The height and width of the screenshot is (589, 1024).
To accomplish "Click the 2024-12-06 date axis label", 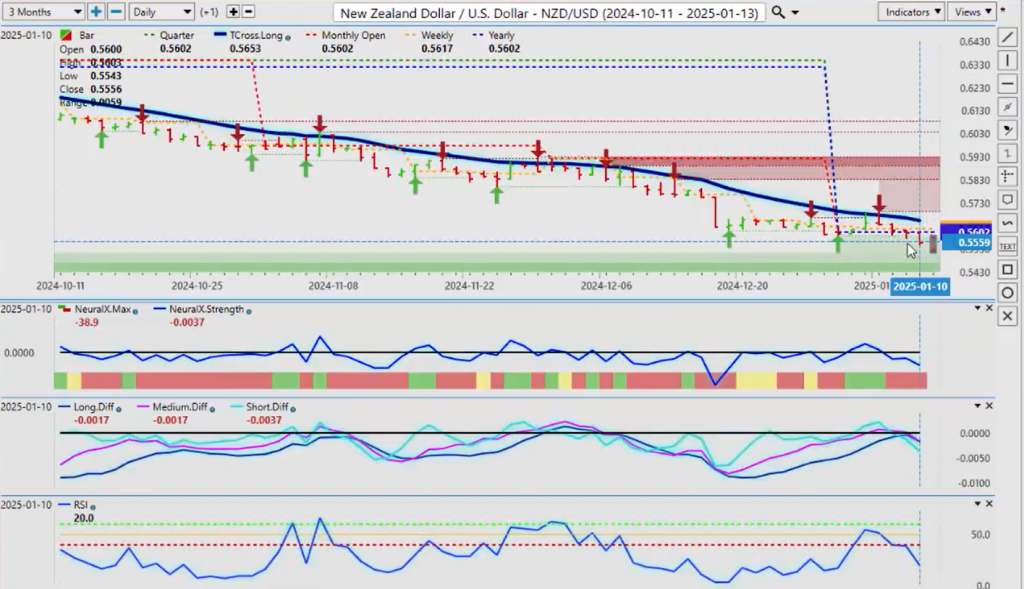I will [x=606, y=285].
